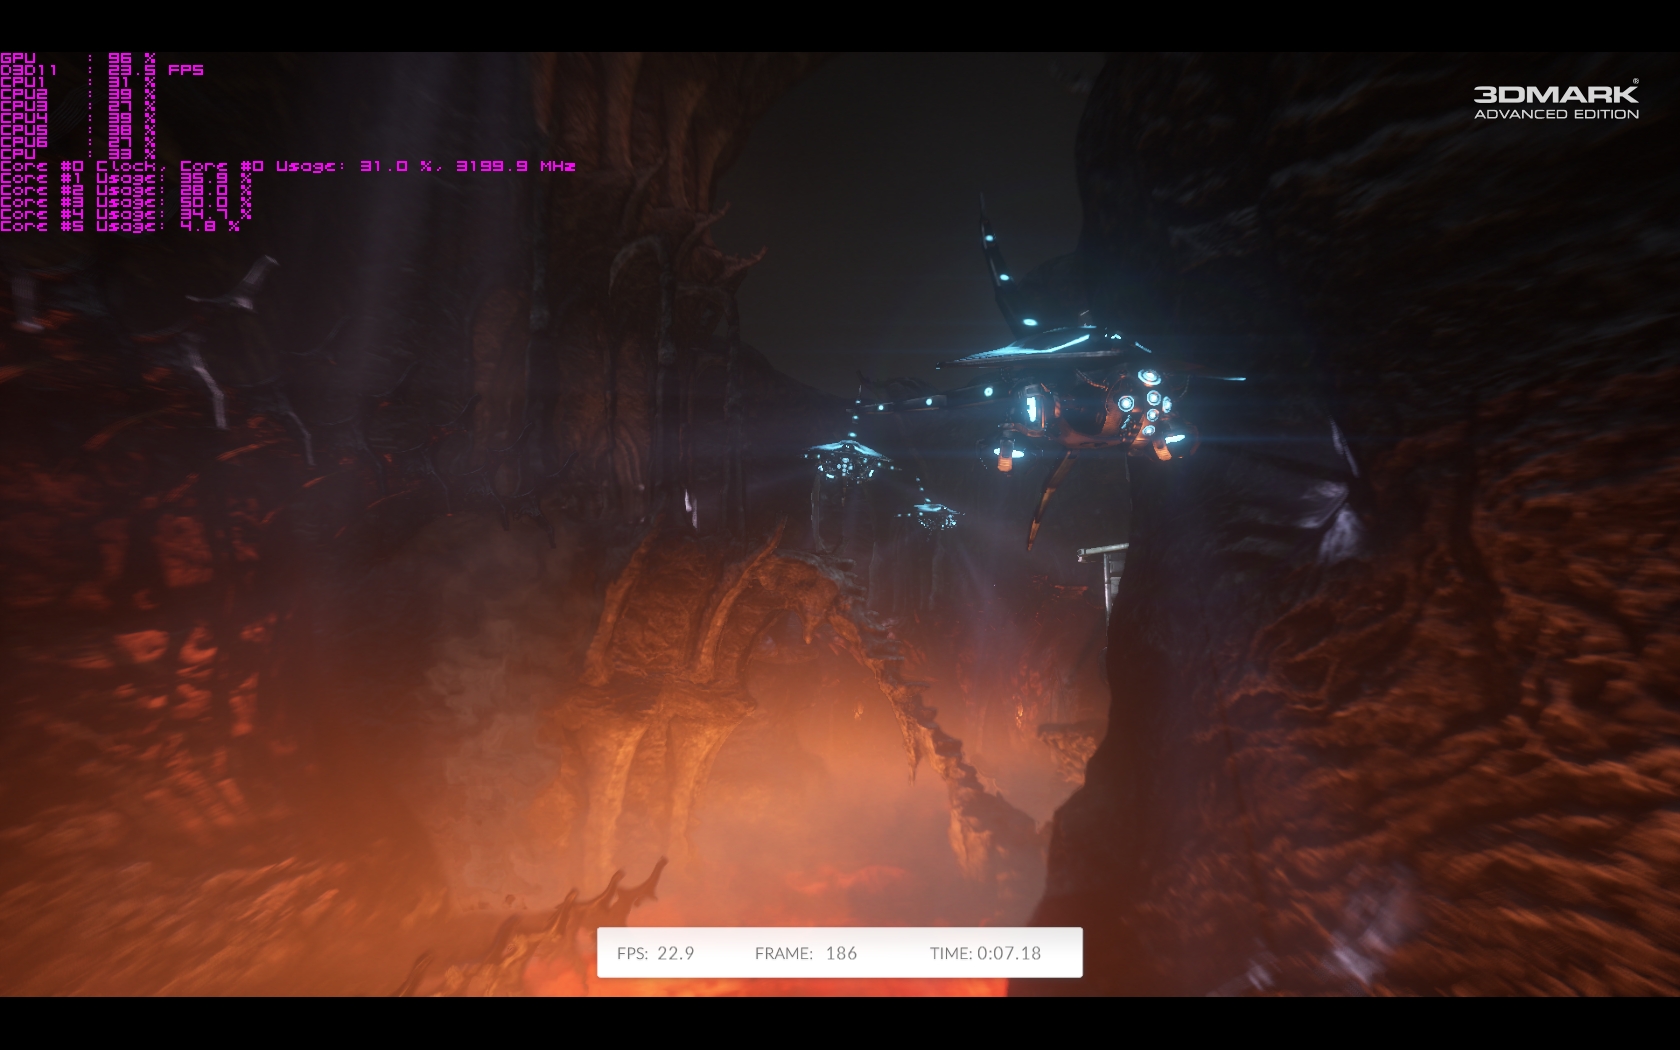
Task: Click the GPU 96 % overlay line
Action: [78, 58]
